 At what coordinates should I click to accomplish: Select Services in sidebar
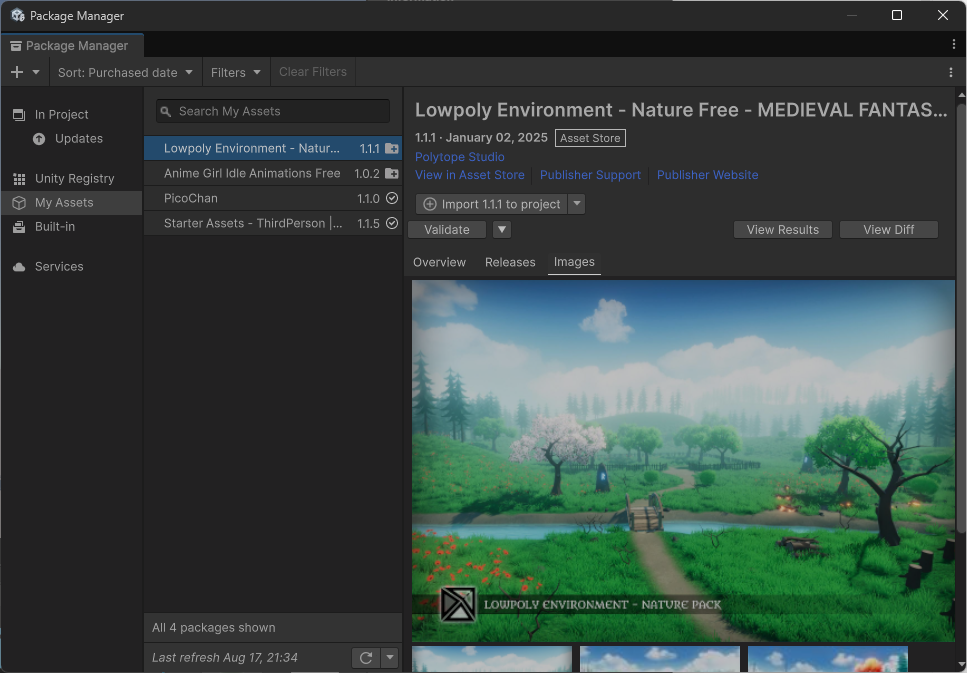[72, 266]
